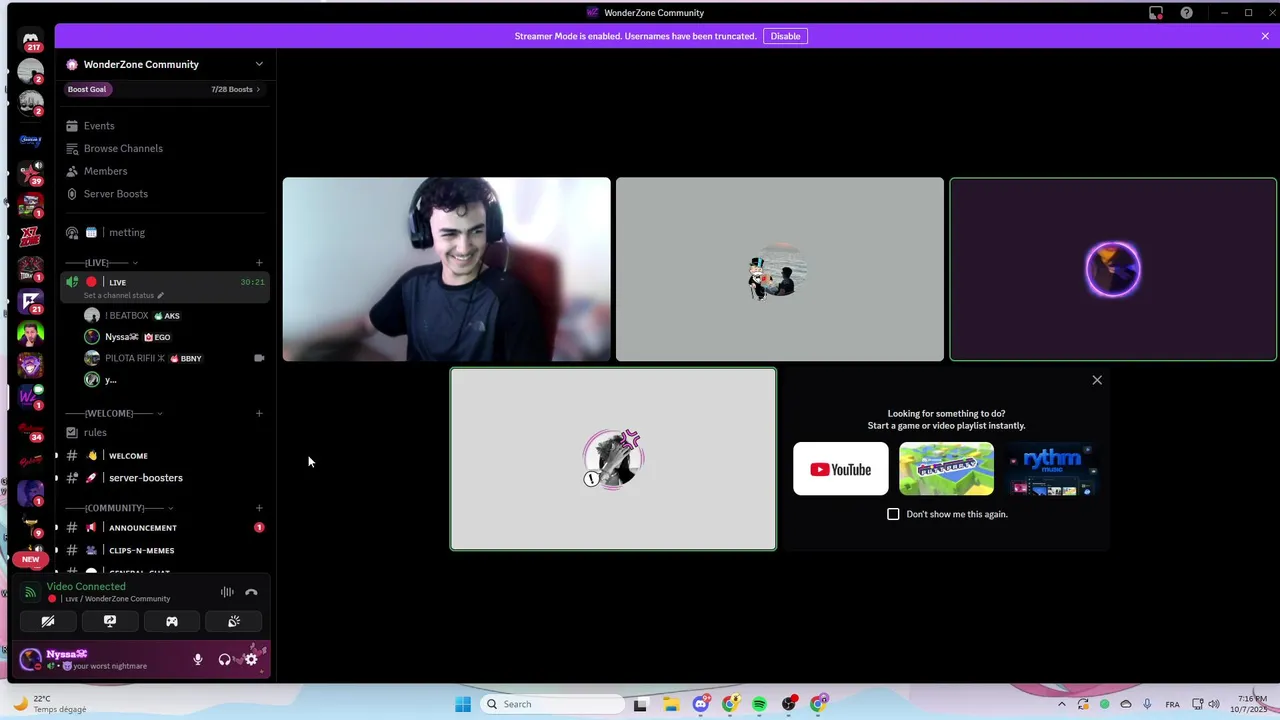Open Windows Start menu
The image size is (1280, 720).
pyautogui.click(x=463, y=704)
